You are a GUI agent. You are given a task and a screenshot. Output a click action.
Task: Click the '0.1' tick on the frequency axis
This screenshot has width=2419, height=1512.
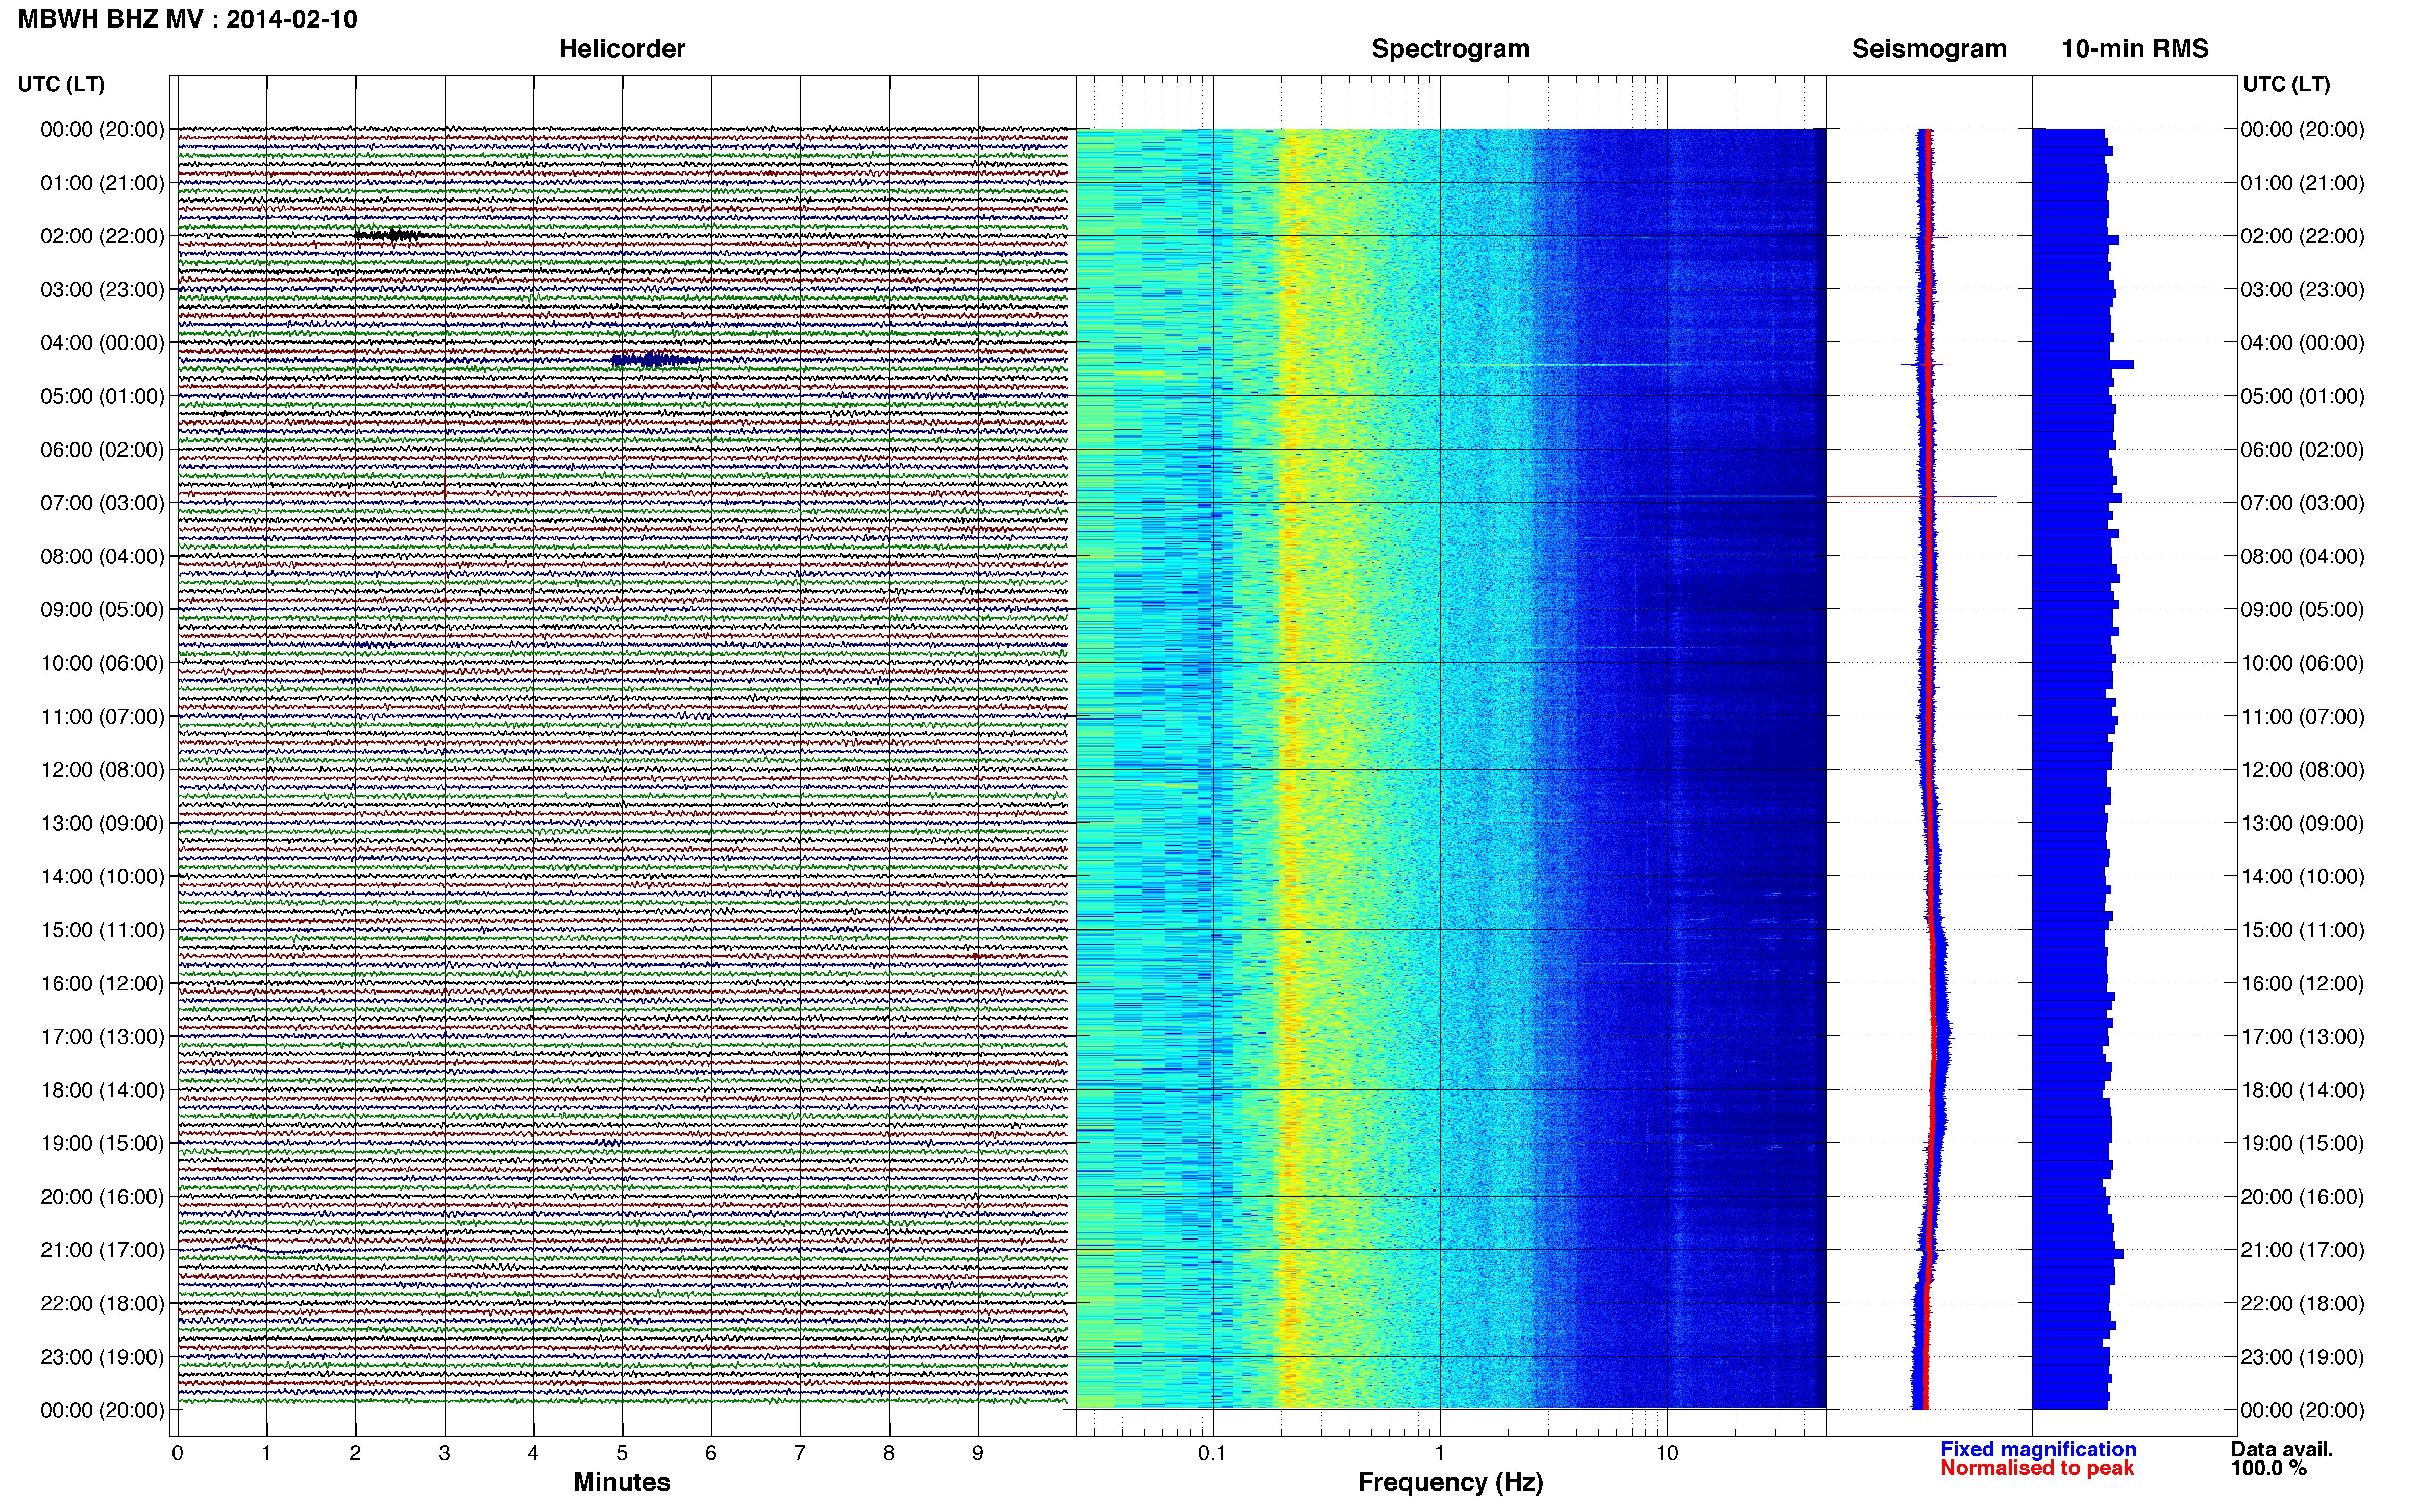(1212, 1454)
